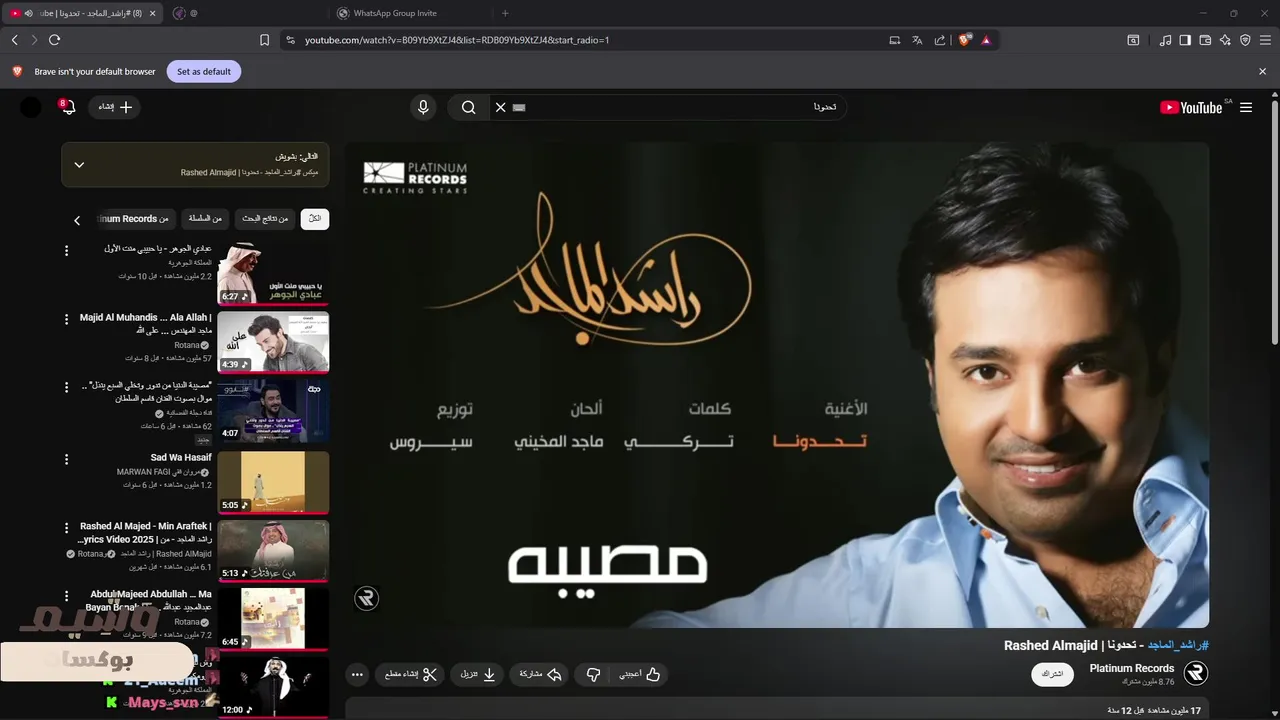Open the Brave music playlist icon
Screen dimensions: 1280x720
pyautogui.click(x=1165, y=40)
